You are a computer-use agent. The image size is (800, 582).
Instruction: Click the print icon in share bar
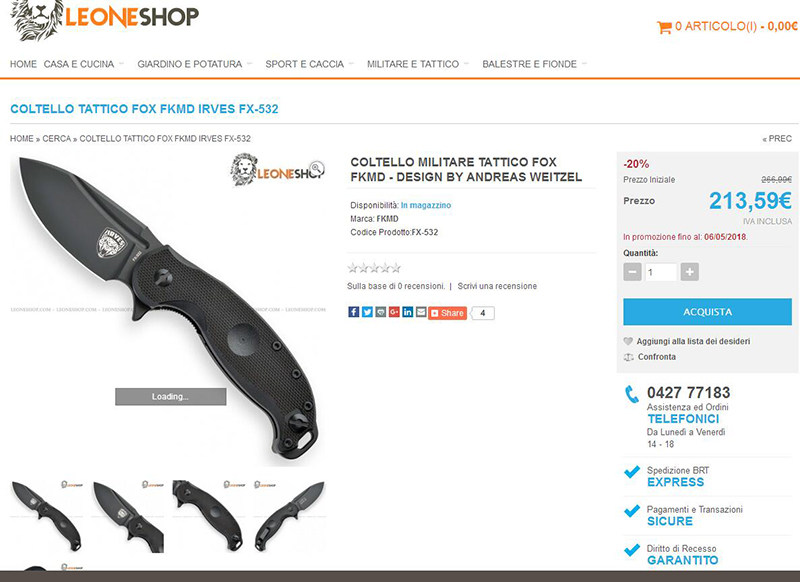point(381,312)
